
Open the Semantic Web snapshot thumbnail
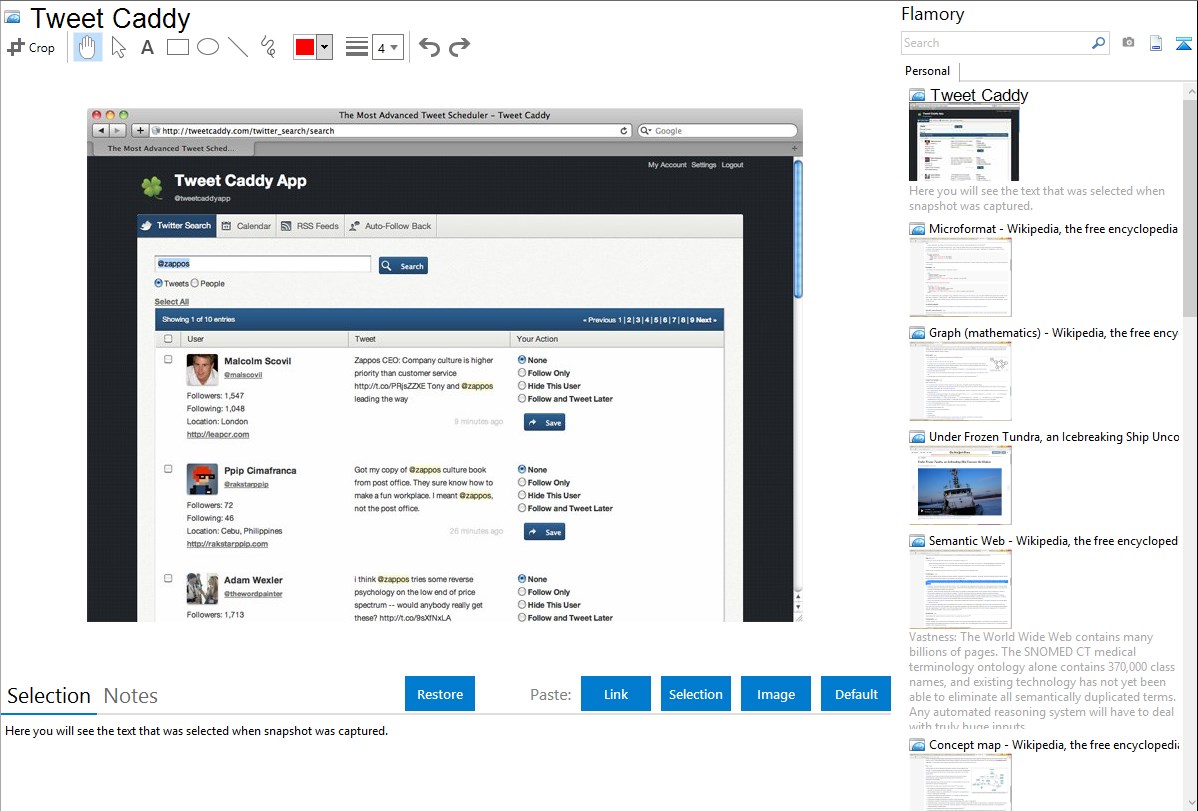coord(960,589)
